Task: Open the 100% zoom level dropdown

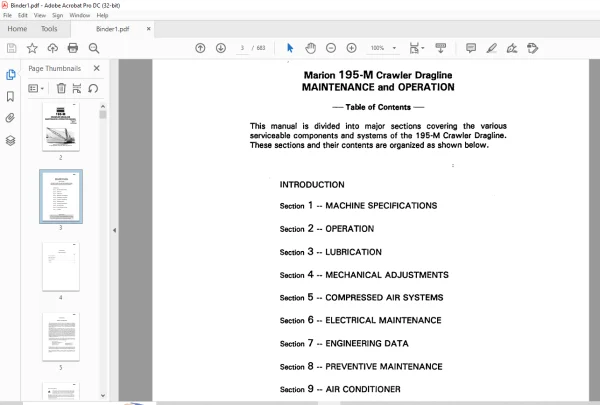Action: click(x=383, y=48)
